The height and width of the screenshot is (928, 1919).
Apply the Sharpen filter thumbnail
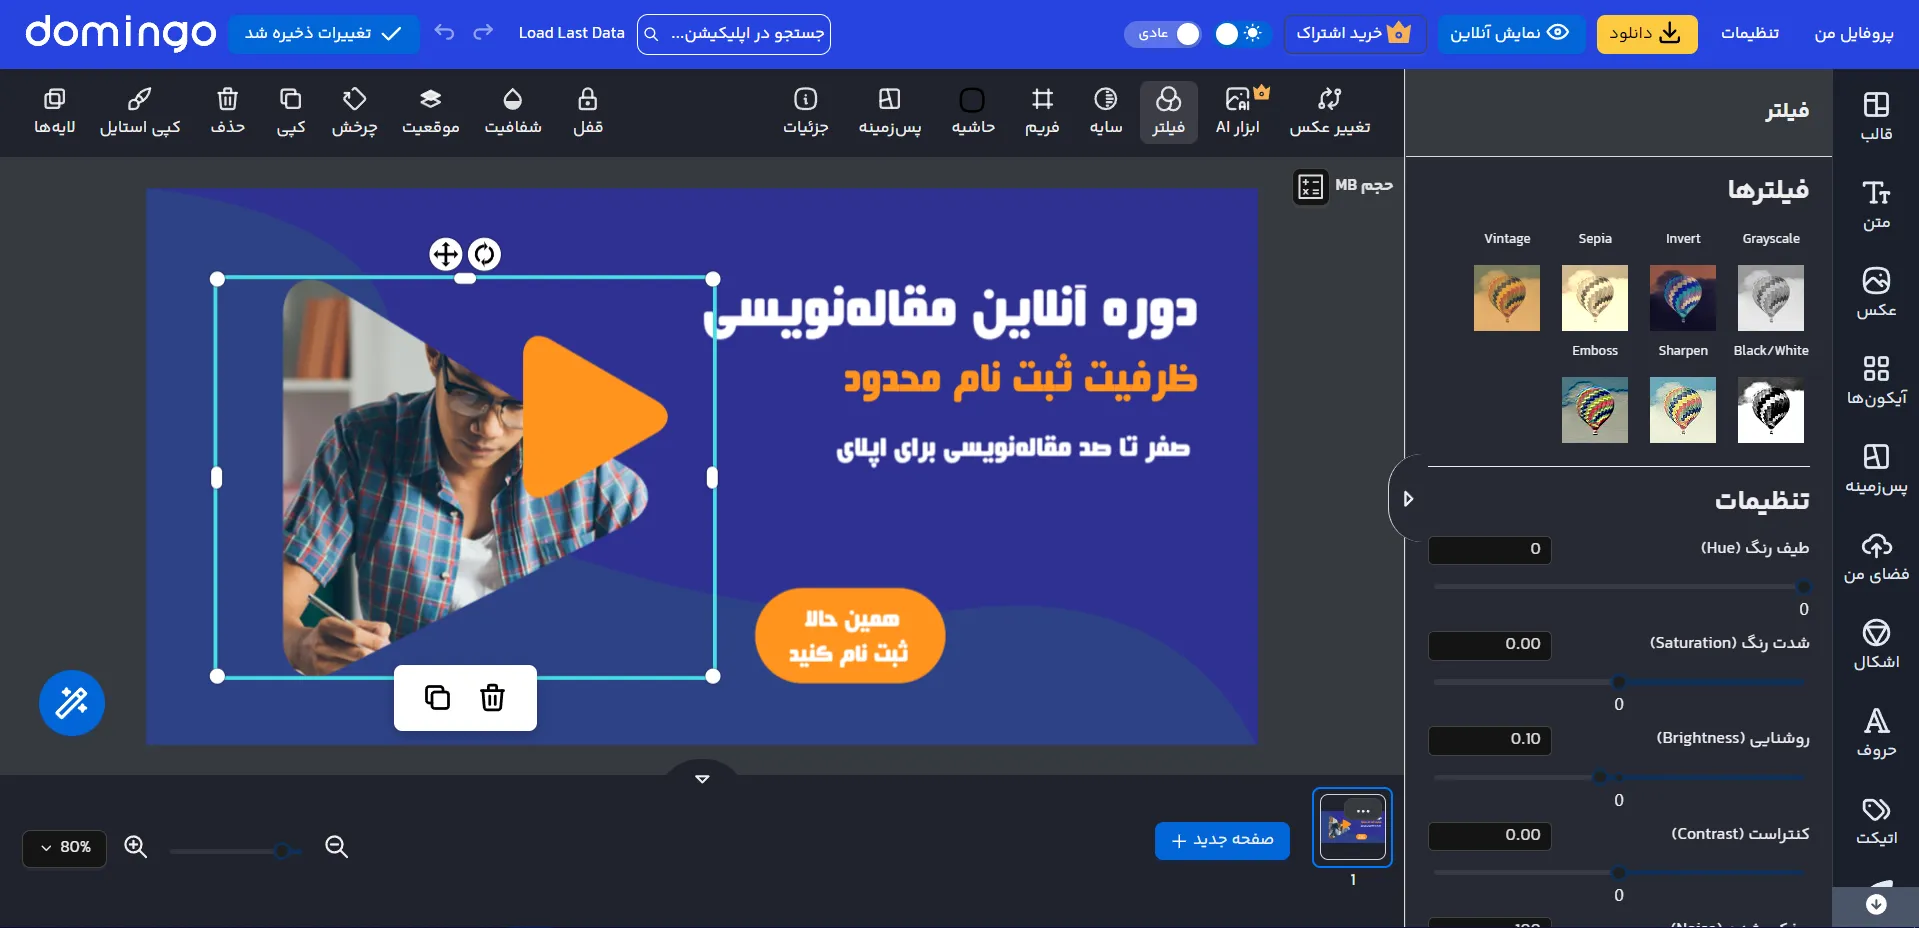(1683, 410)
